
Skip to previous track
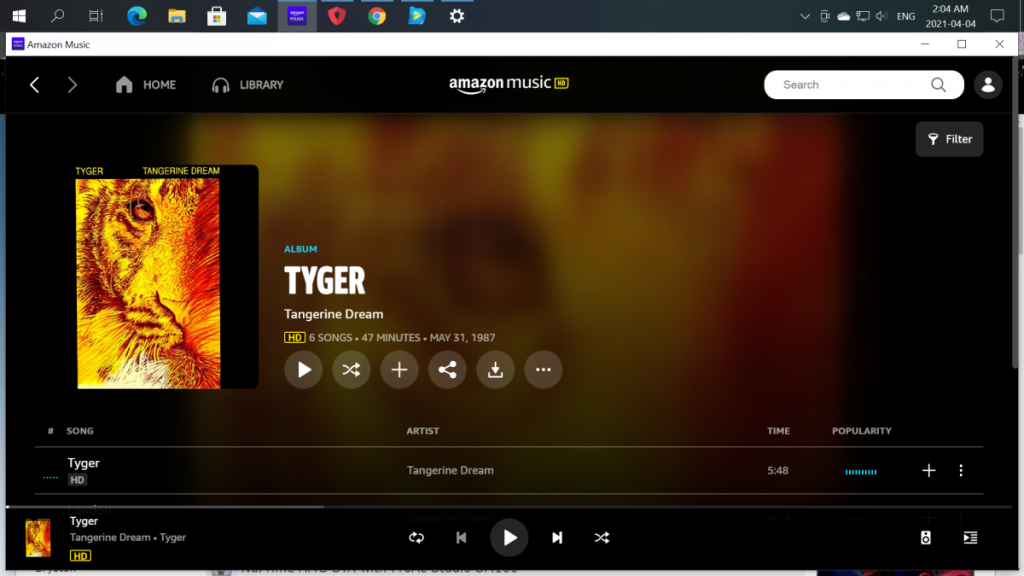click(461, 537)
